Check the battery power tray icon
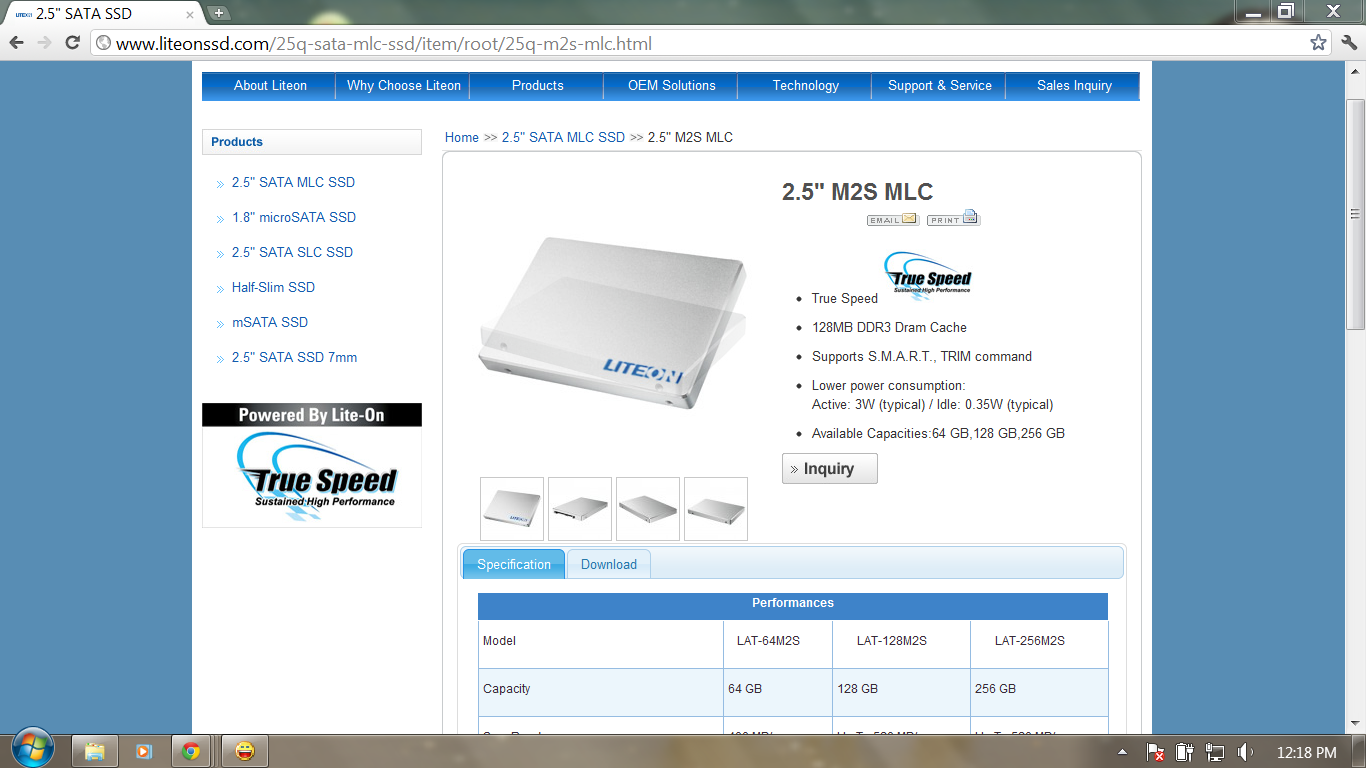1366x768 pixels. point(1185,752)
